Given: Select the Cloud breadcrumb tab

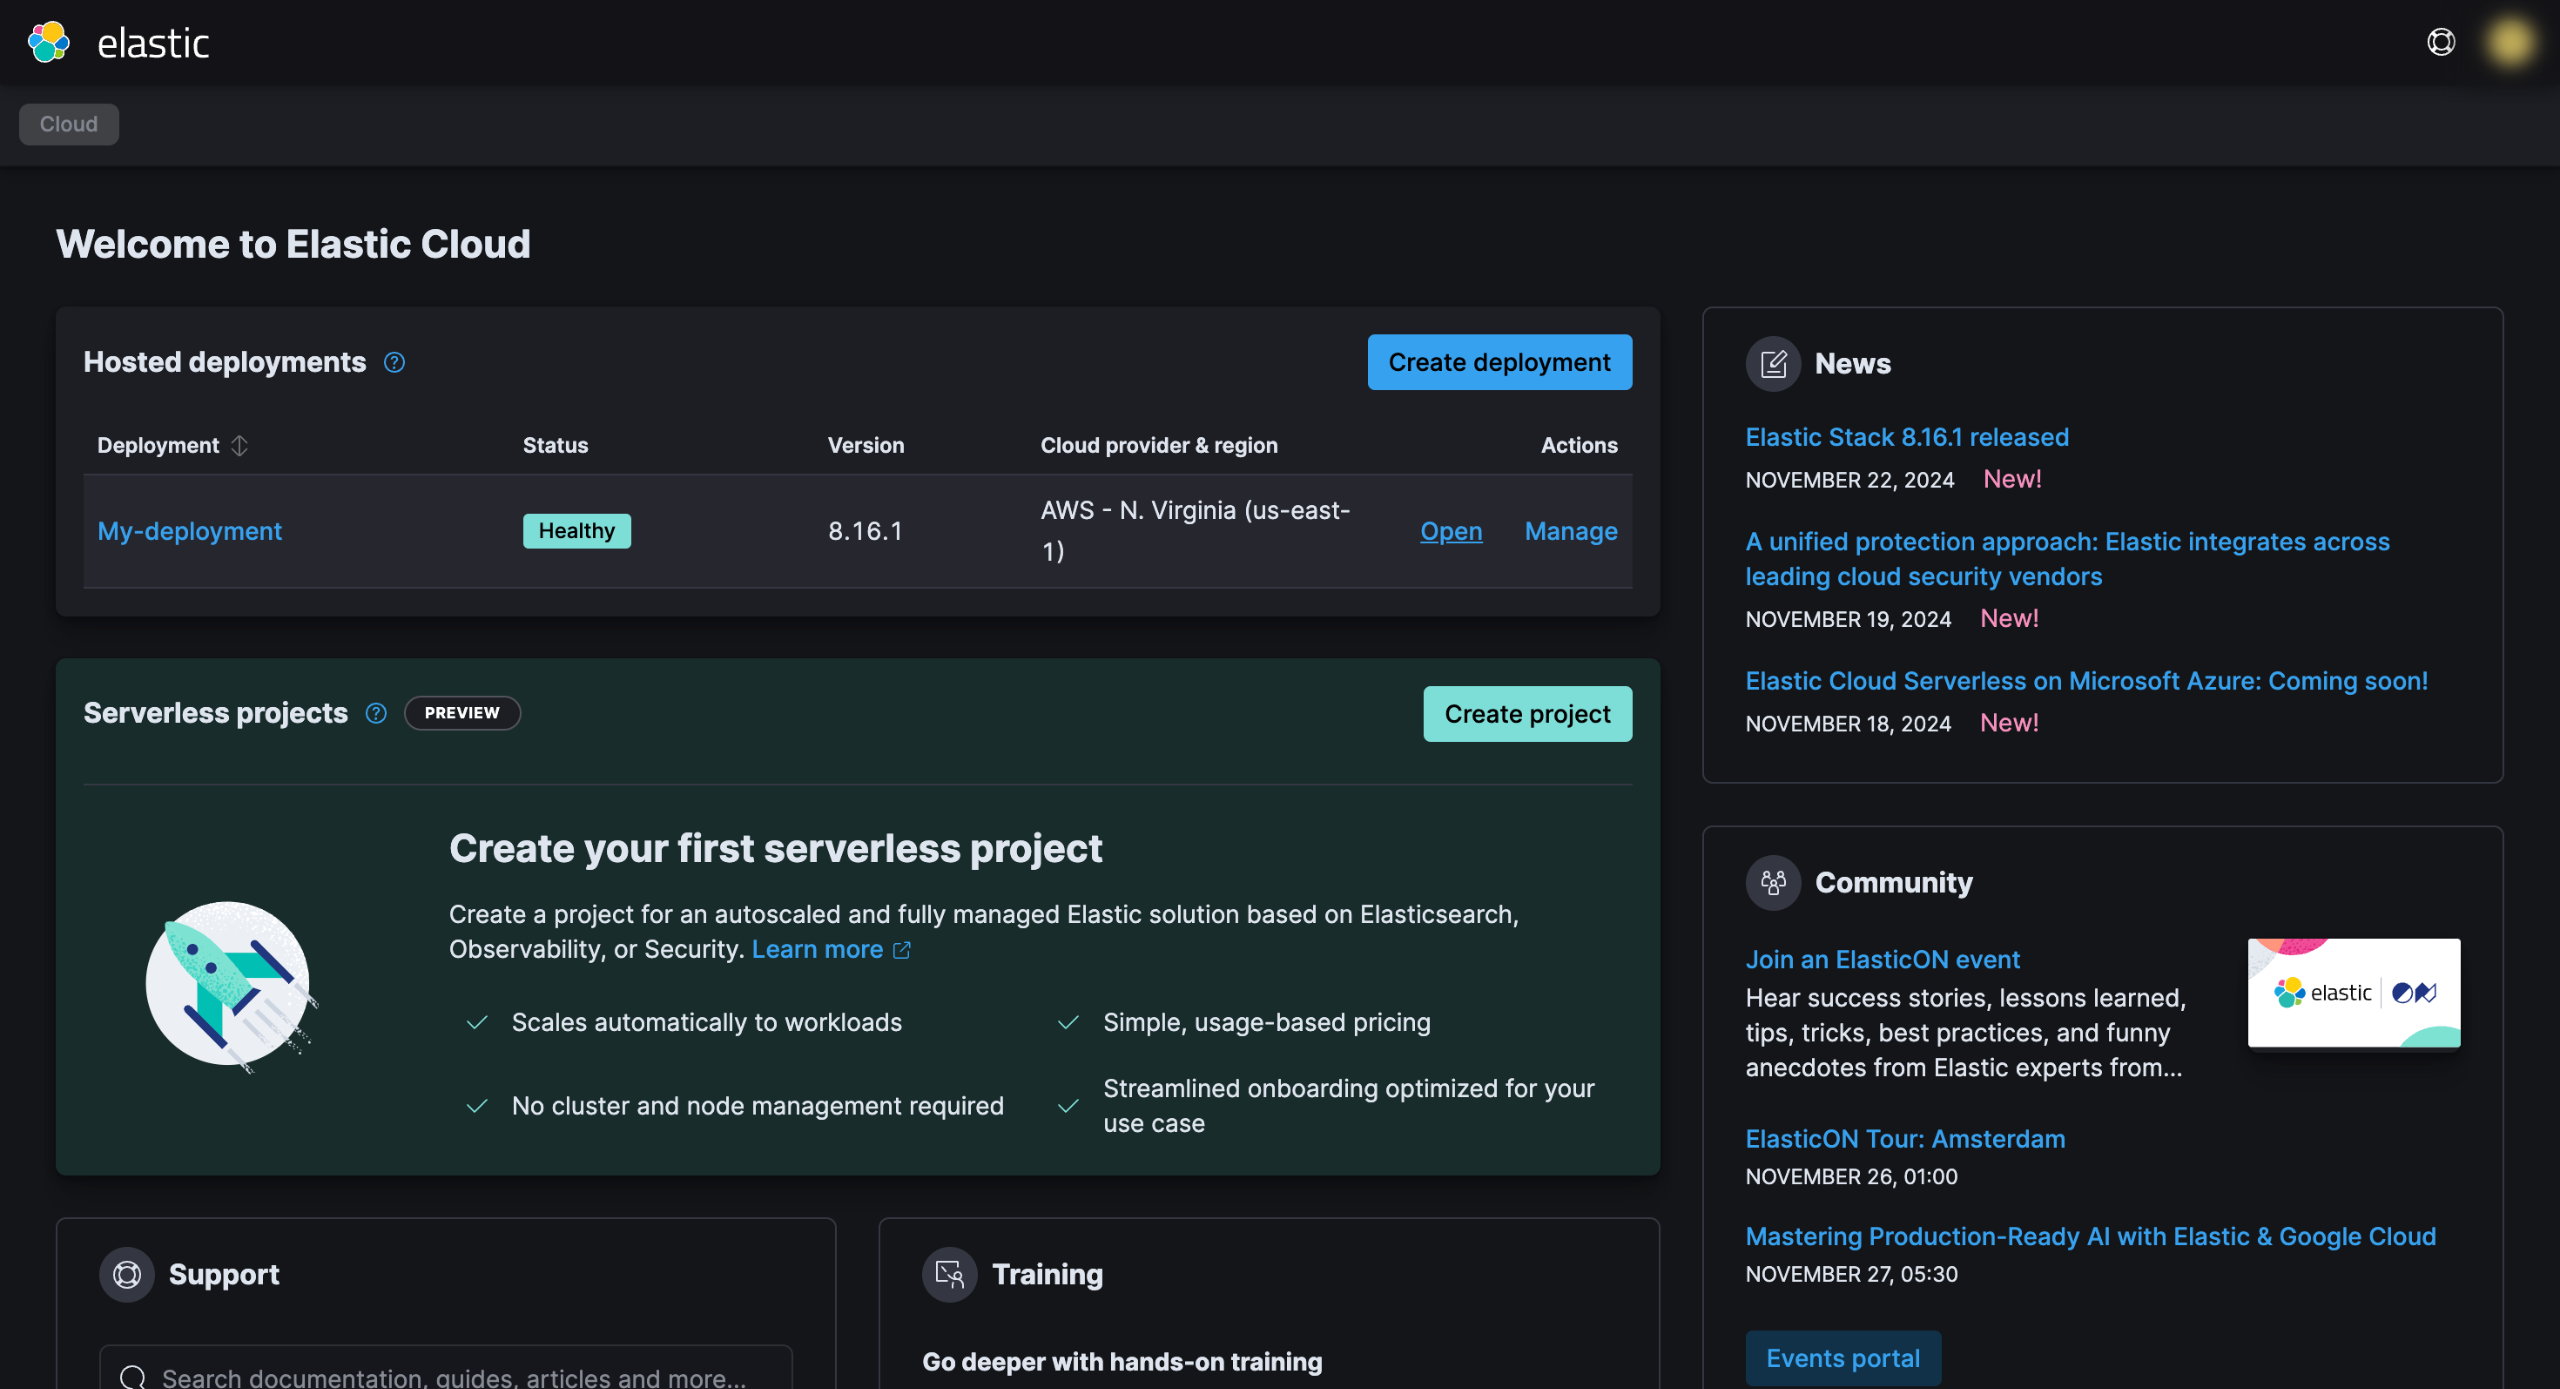Looking at the screenshot, I should pyautogui.click(x=69, y=124).
